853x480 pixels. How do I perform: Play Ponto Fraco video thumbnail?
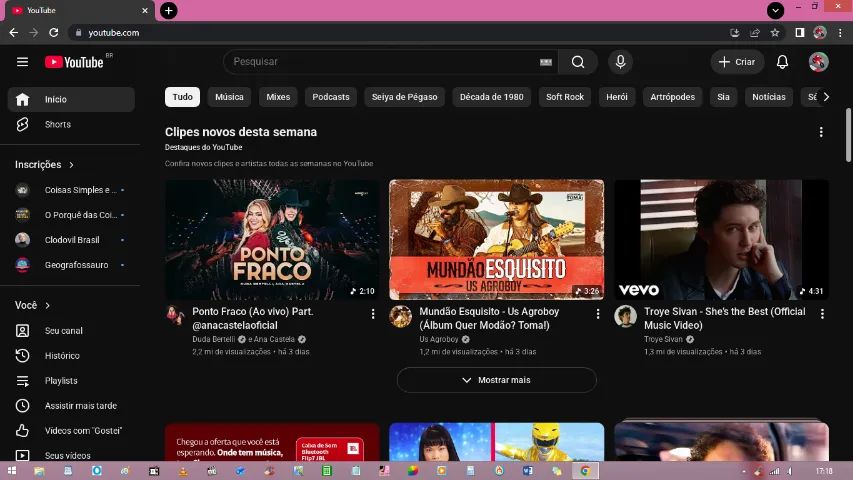coord(272,239)
